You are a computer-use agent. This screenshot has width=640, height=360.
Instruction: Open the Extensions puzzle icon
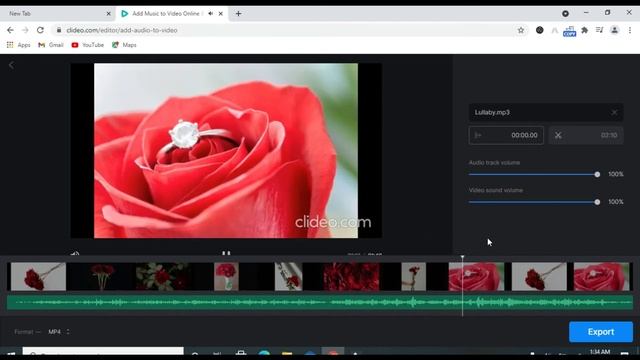click(x=584, y=30)
